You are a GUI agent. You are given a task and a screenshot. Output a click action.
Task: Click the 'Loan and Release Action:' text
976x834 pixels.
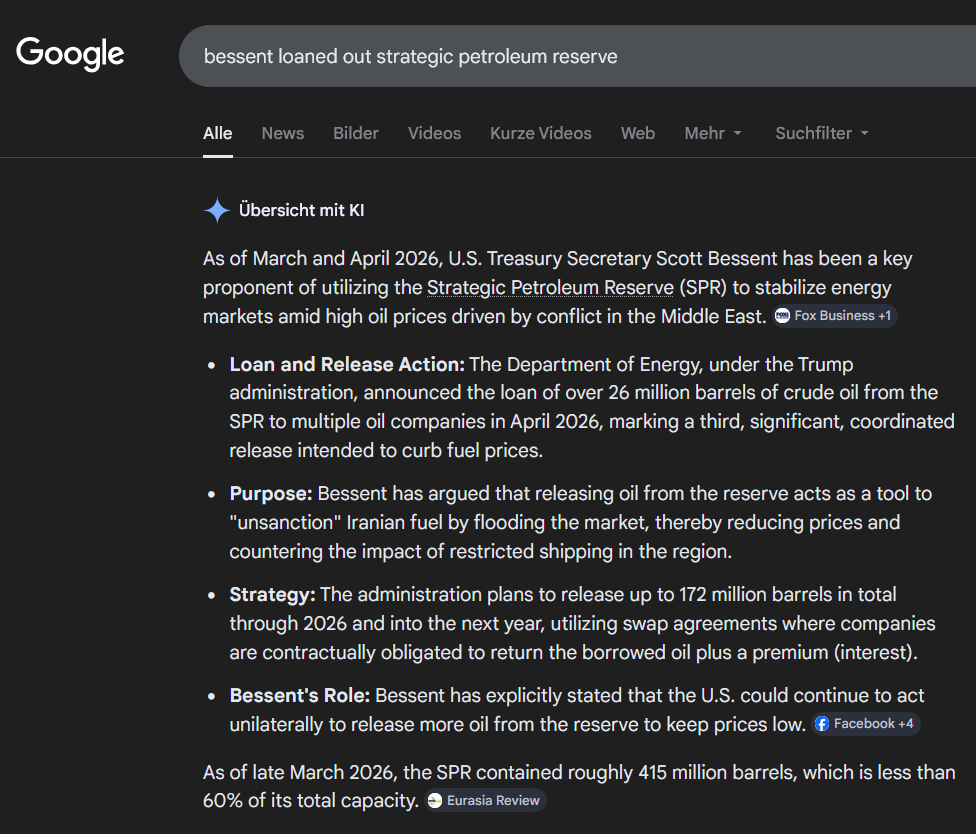coord(347,364)
